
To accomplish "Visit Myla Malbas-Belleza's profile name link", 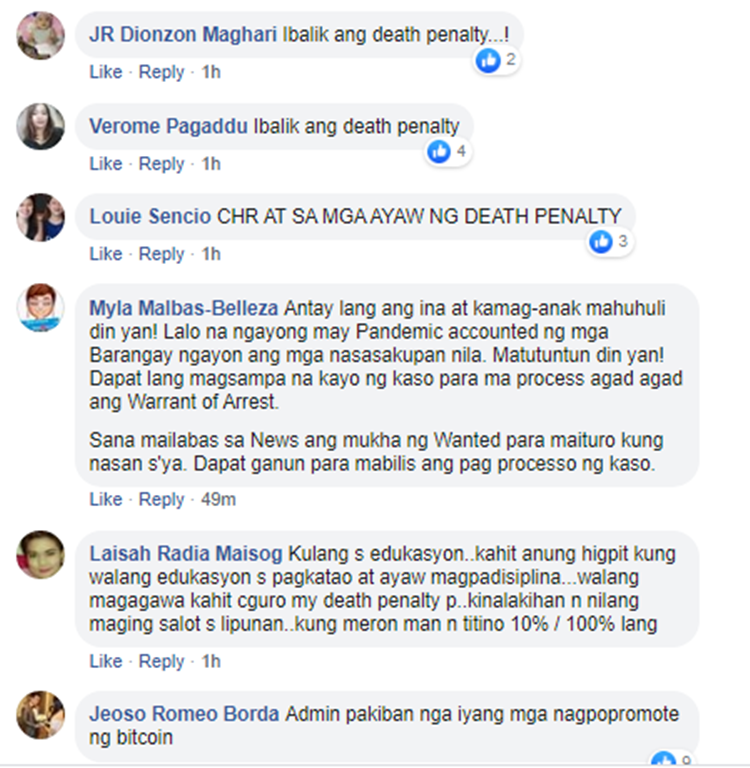I will point(184,308).
